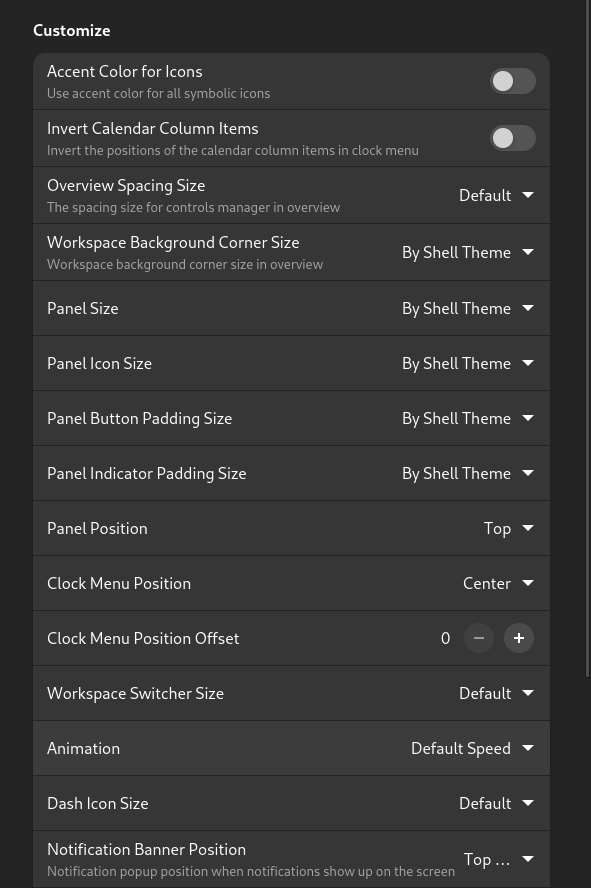
Task: Enable Accent Color for Icons switch
Action: pyautogui.click(x=512, y=81)
